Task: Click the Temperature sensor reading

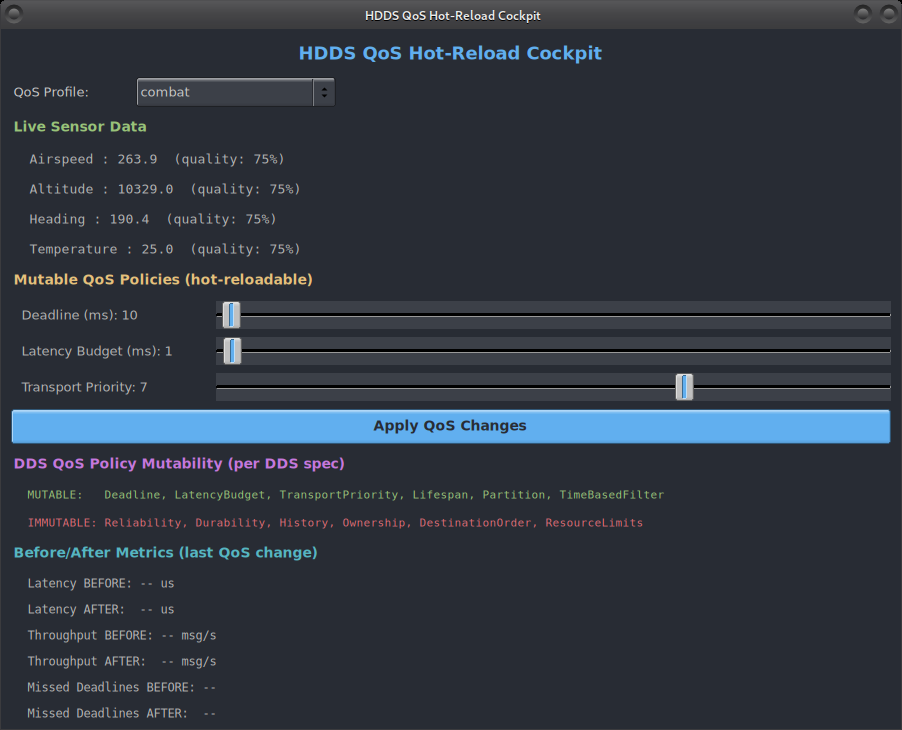Action: 165,249
